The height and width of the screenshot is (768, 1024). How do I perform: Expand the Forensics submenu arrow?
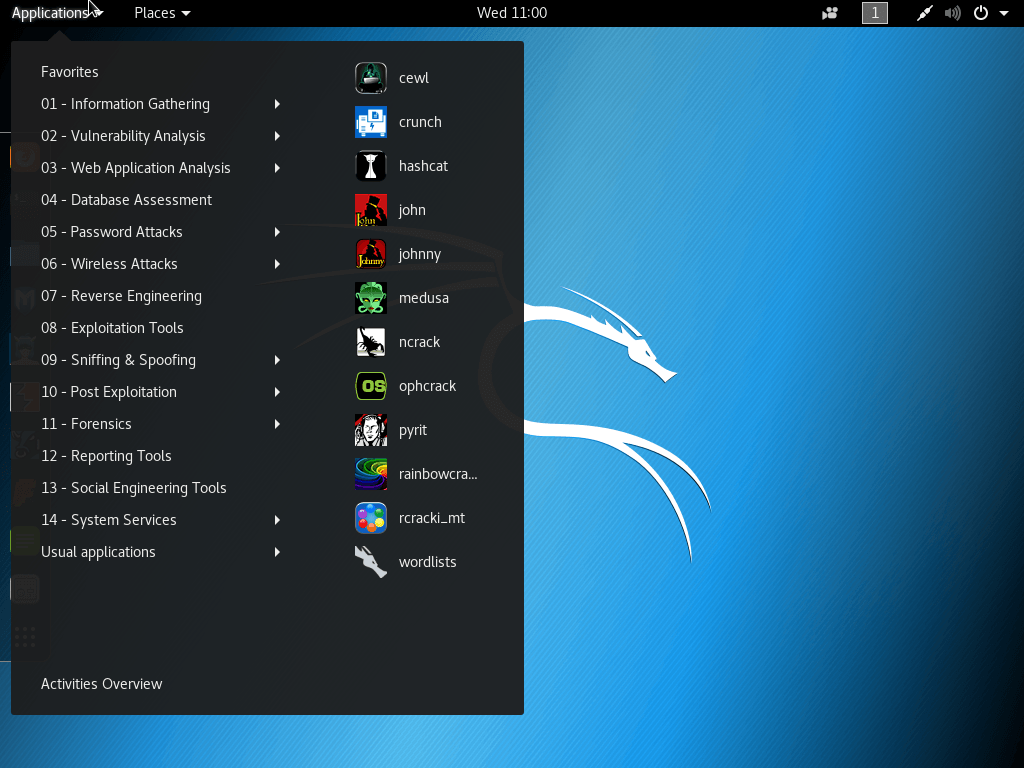tap(277, 424)
